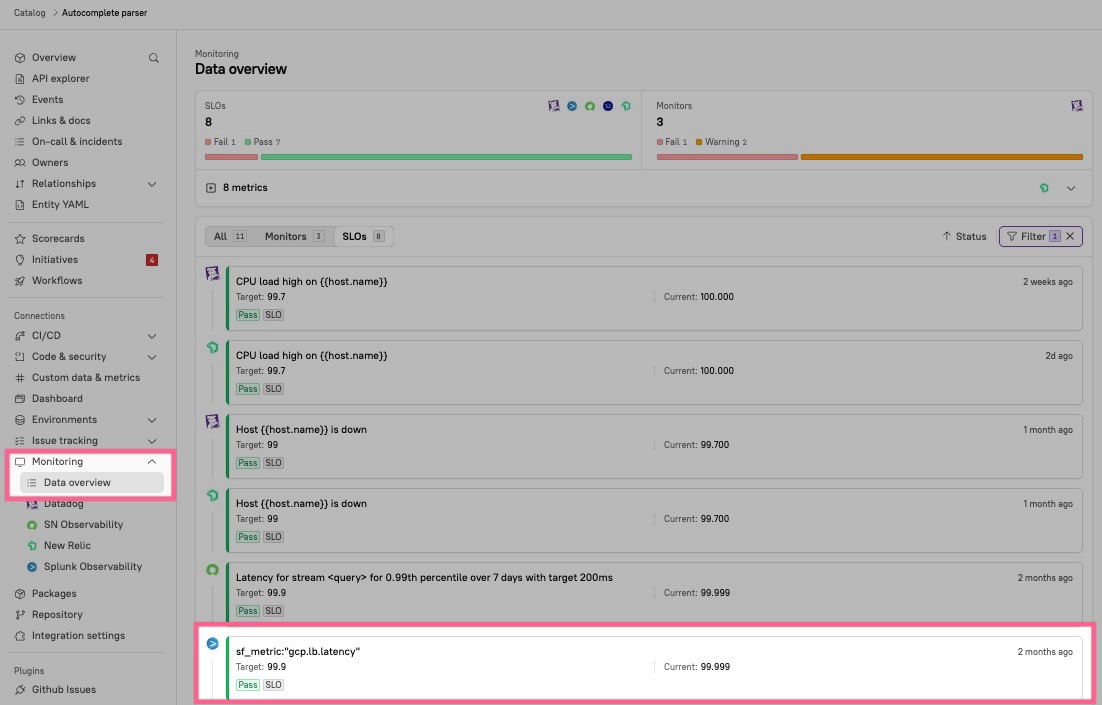Click Autocomplete parser breadcrumb
1102x705 pixels.
[x=105, y=13]
